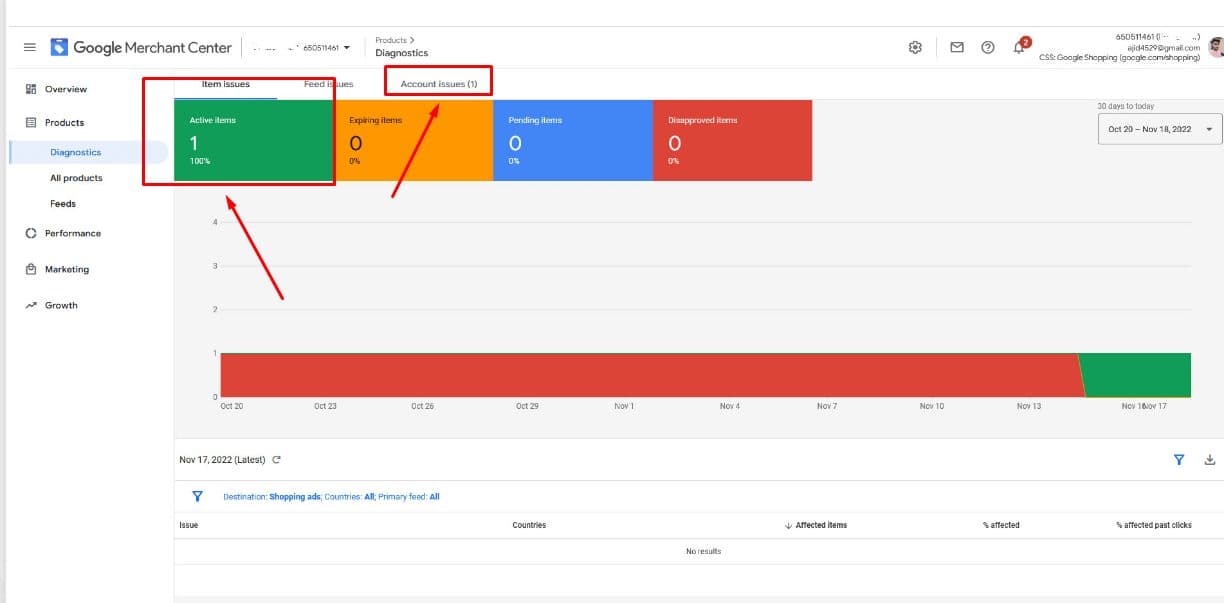Screen dimensions: 1224x603
Task: Open the Oct 20 – Nov 18, 2022 date range dropdown
Action: [x=1159, y=129]
